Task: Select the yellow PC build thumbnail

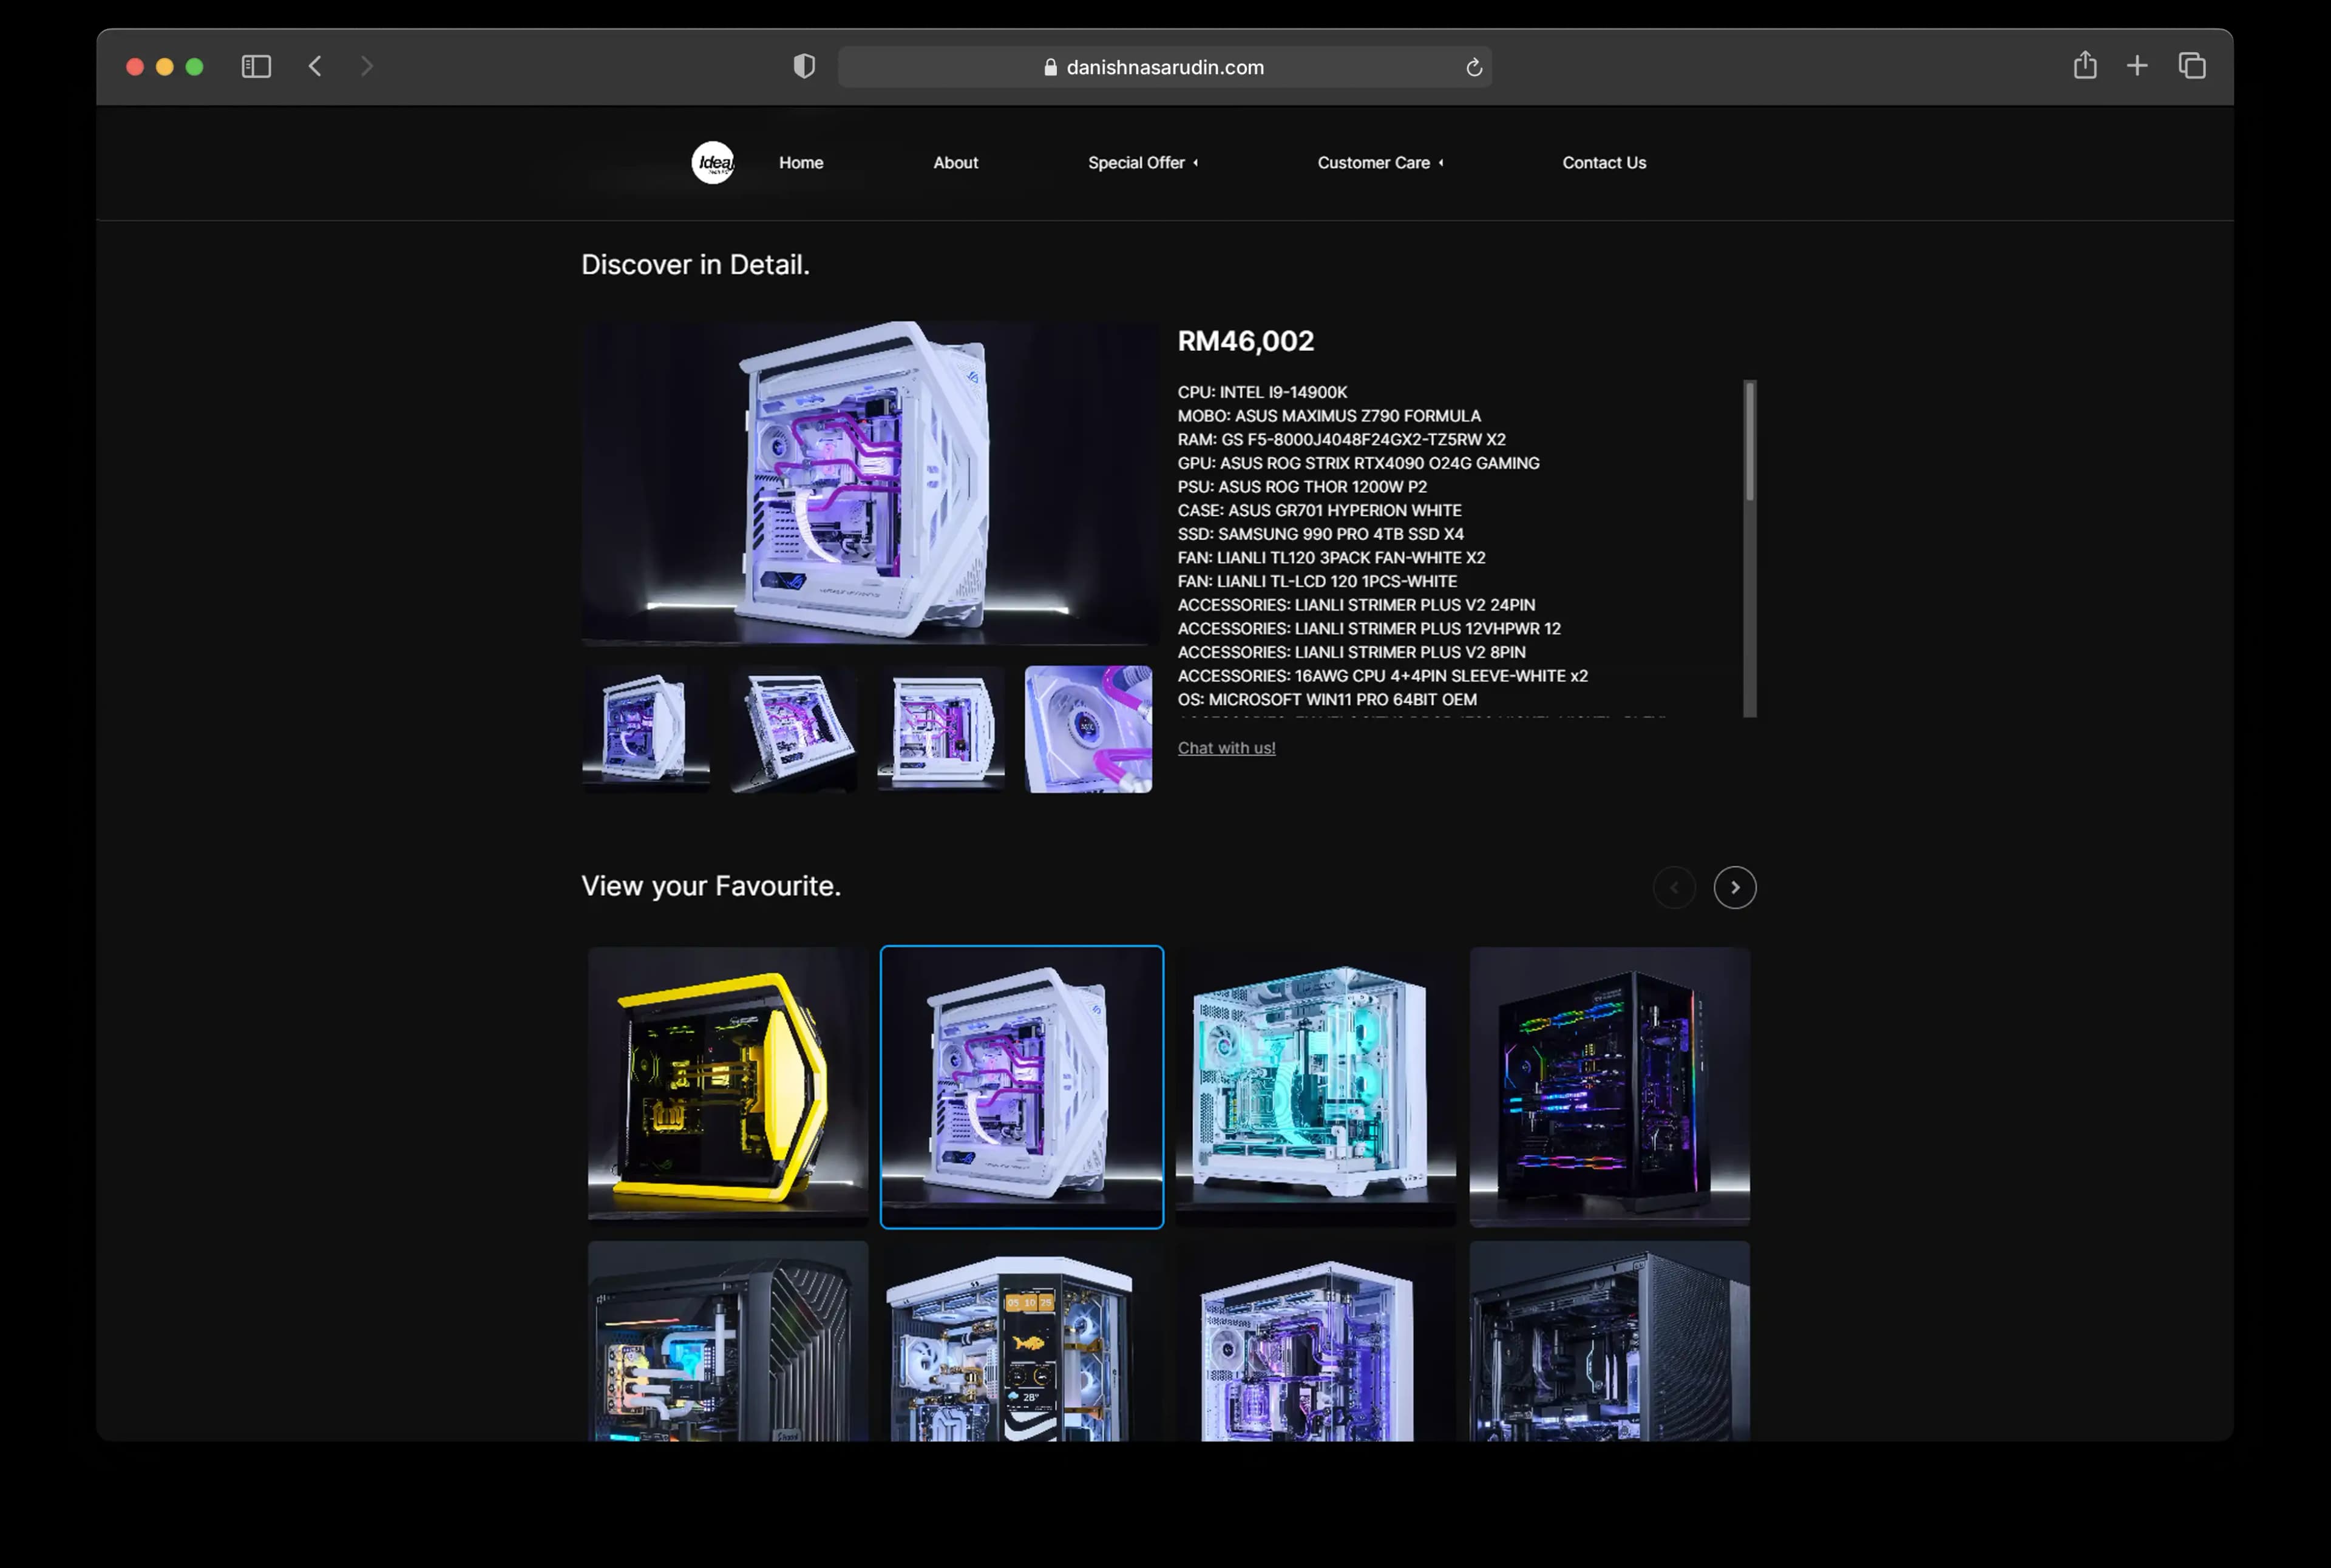Action: (728, 1086)
